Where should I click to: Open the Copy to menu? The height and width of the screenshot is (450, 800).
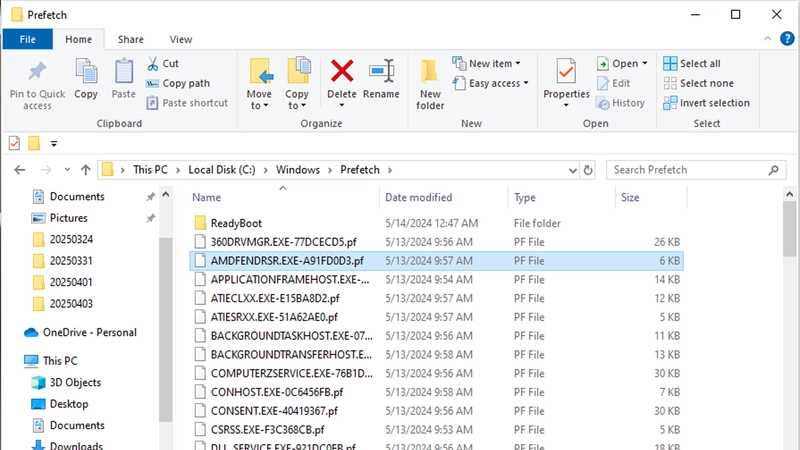(x=297, y=84)
